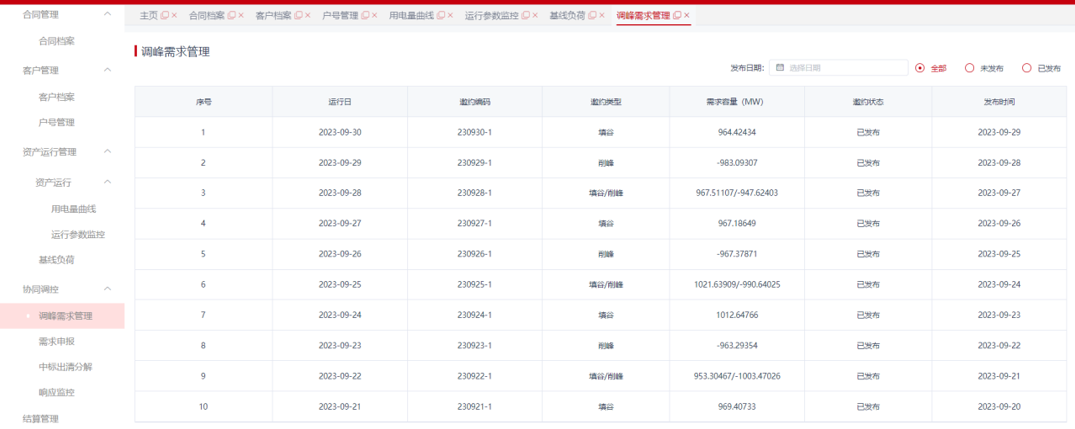Click capacity value -983.09307
Screen dimensions: 1075x429
[x=736, y=163]
